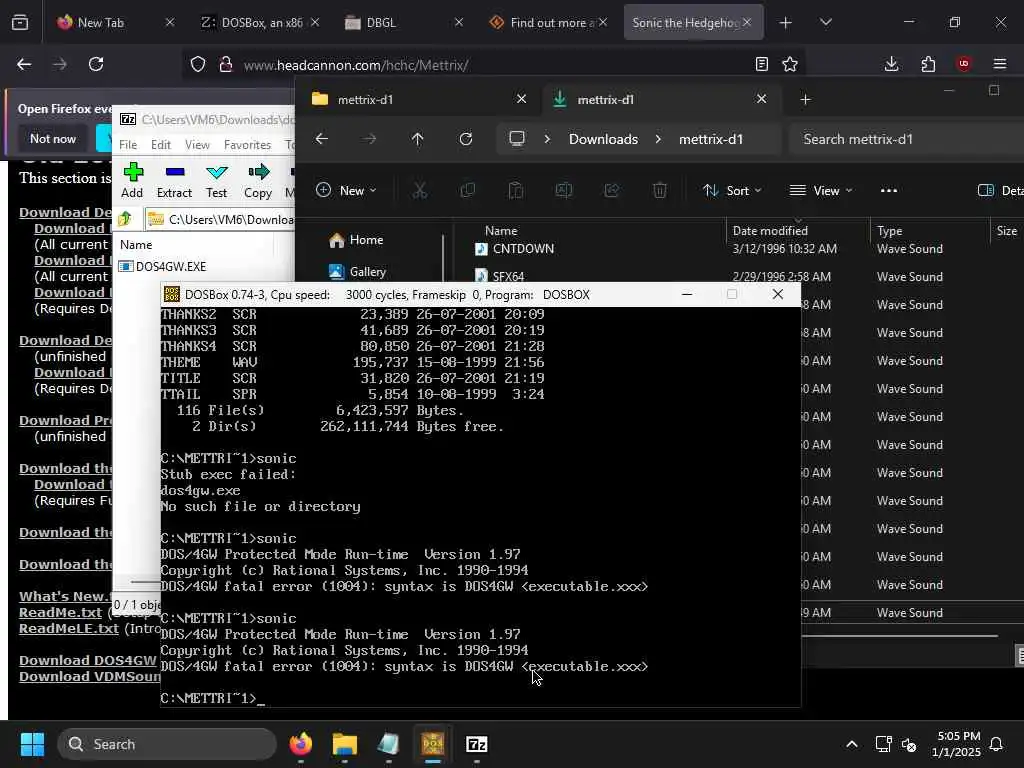Open the 7-Zip File menu
This screenshot has height=768, width=1024.
pyautogui.click(x=128, y=144)
